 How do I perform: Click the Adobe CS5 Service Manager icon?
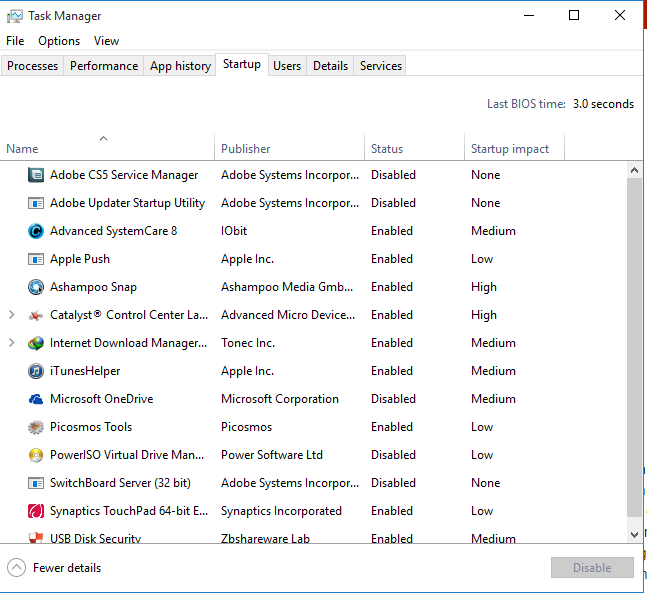click(x=36, y=175)
